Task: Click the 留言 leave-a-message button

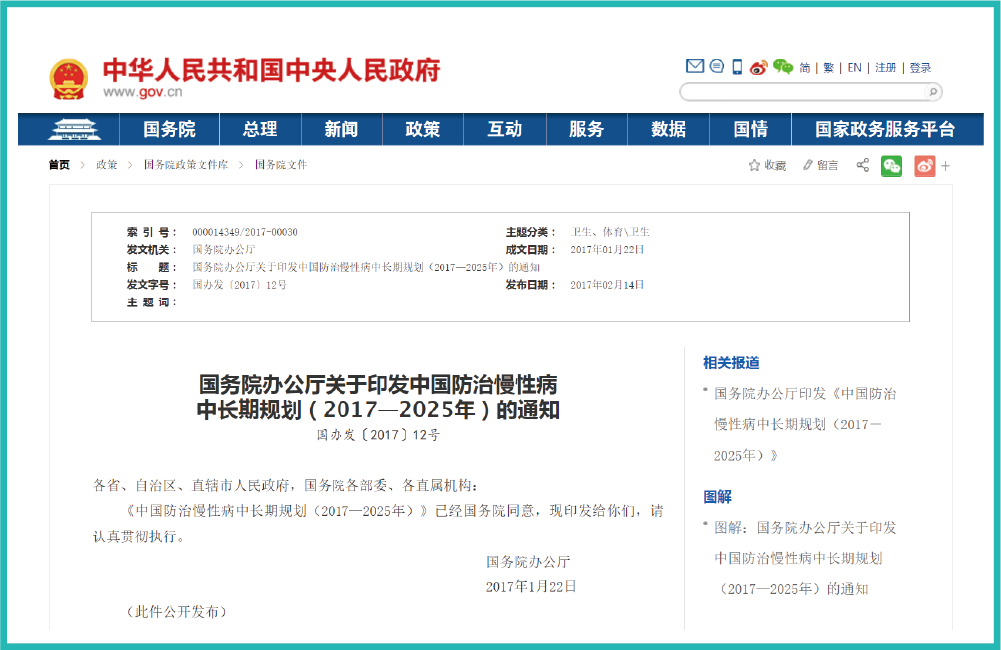Action: click(x=821, y=165)
